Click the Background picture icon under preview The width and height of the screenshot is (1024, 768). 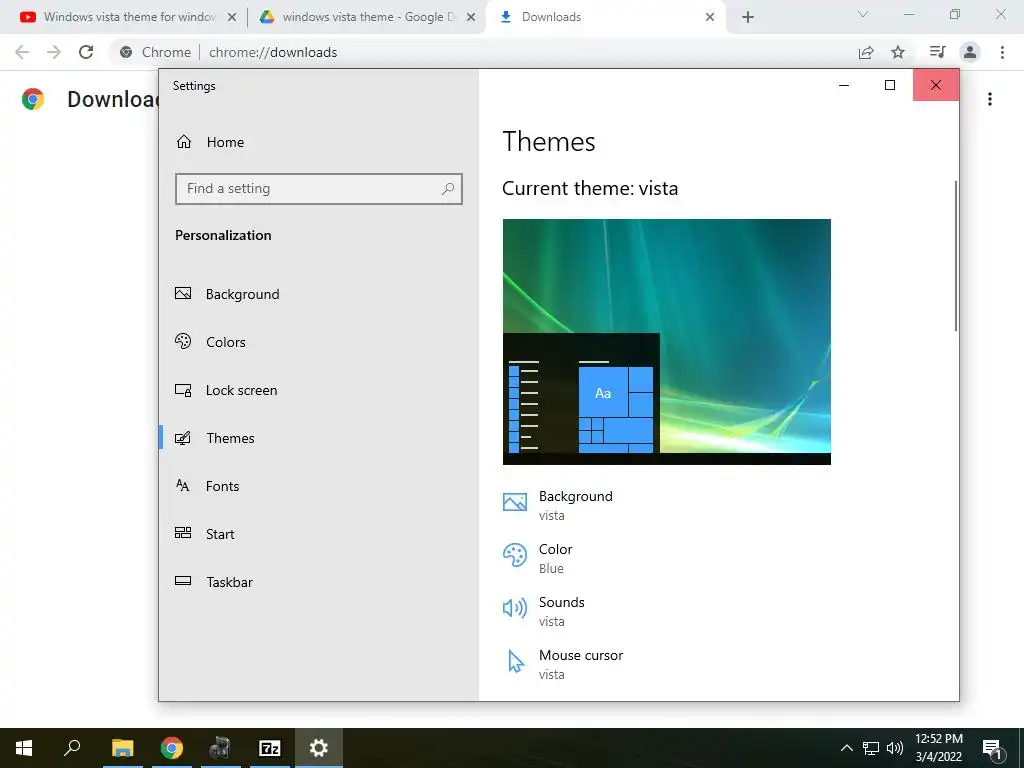[x=515, y=502]
